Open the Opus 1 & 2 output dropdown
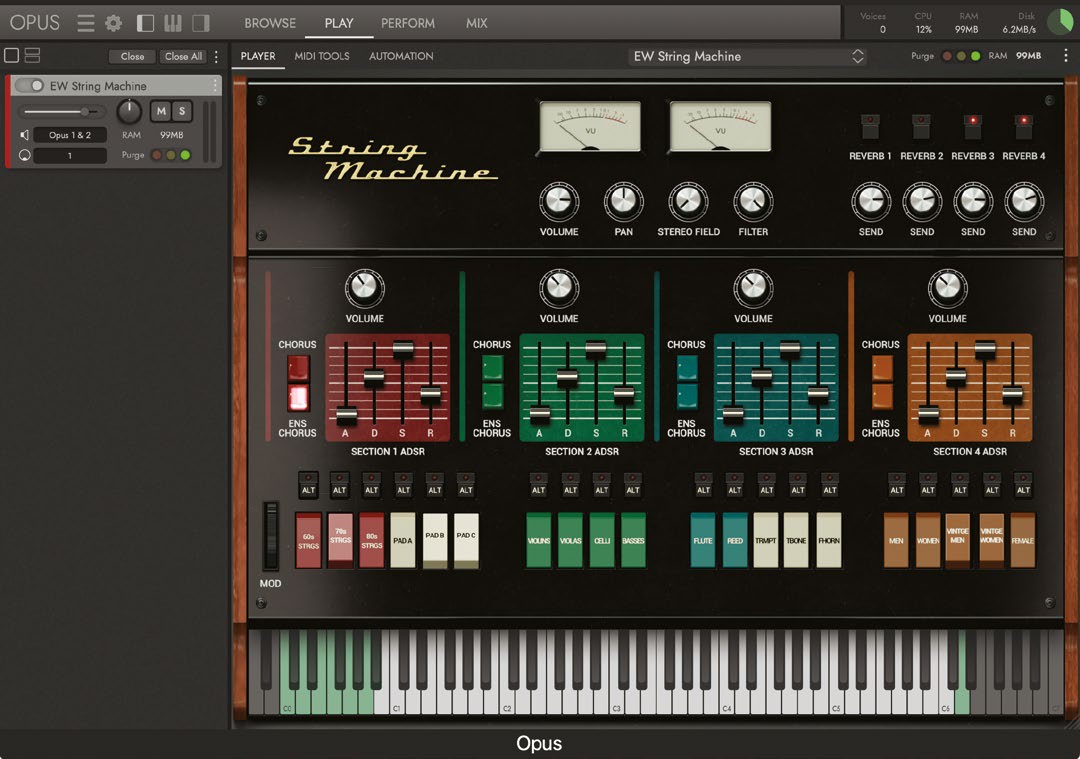 70,135
